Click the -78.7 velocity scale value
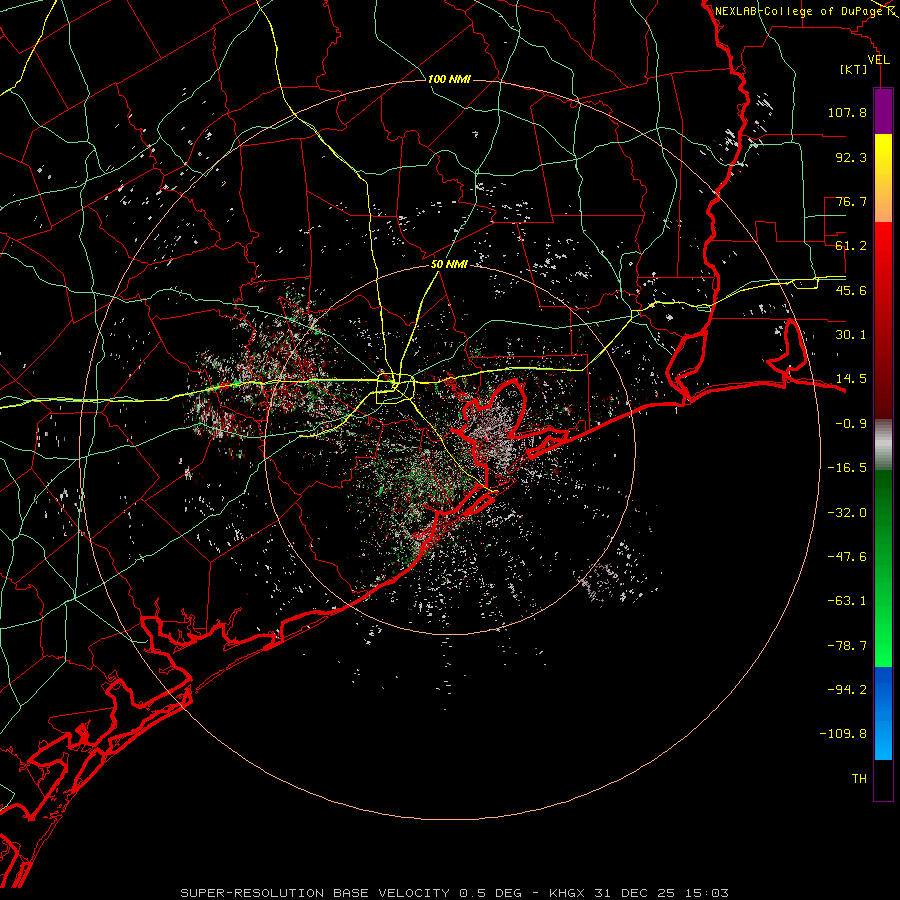 tap(847, 646)
